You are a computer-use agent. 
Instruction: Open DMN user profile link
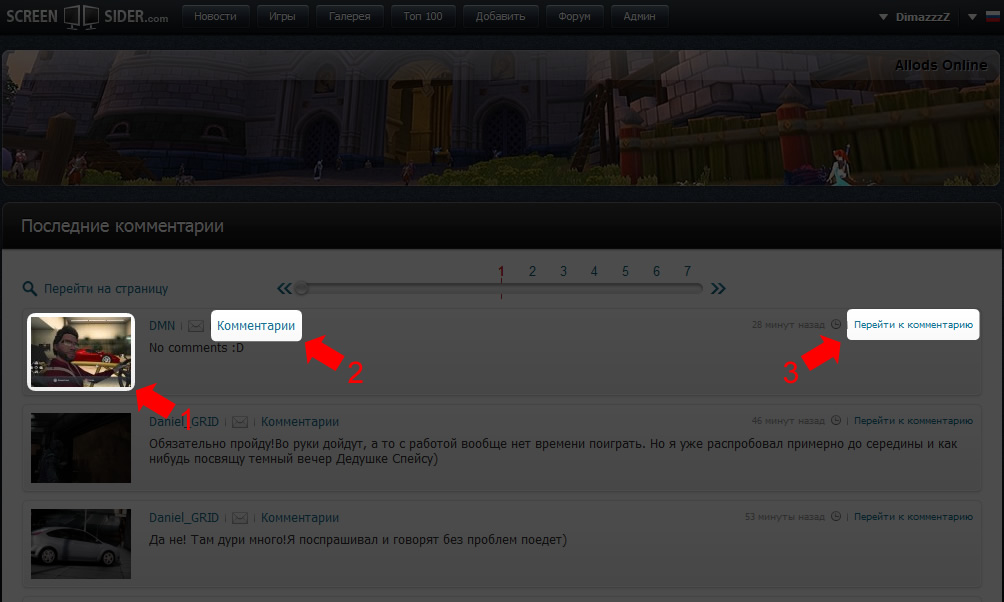click(162, 325)
